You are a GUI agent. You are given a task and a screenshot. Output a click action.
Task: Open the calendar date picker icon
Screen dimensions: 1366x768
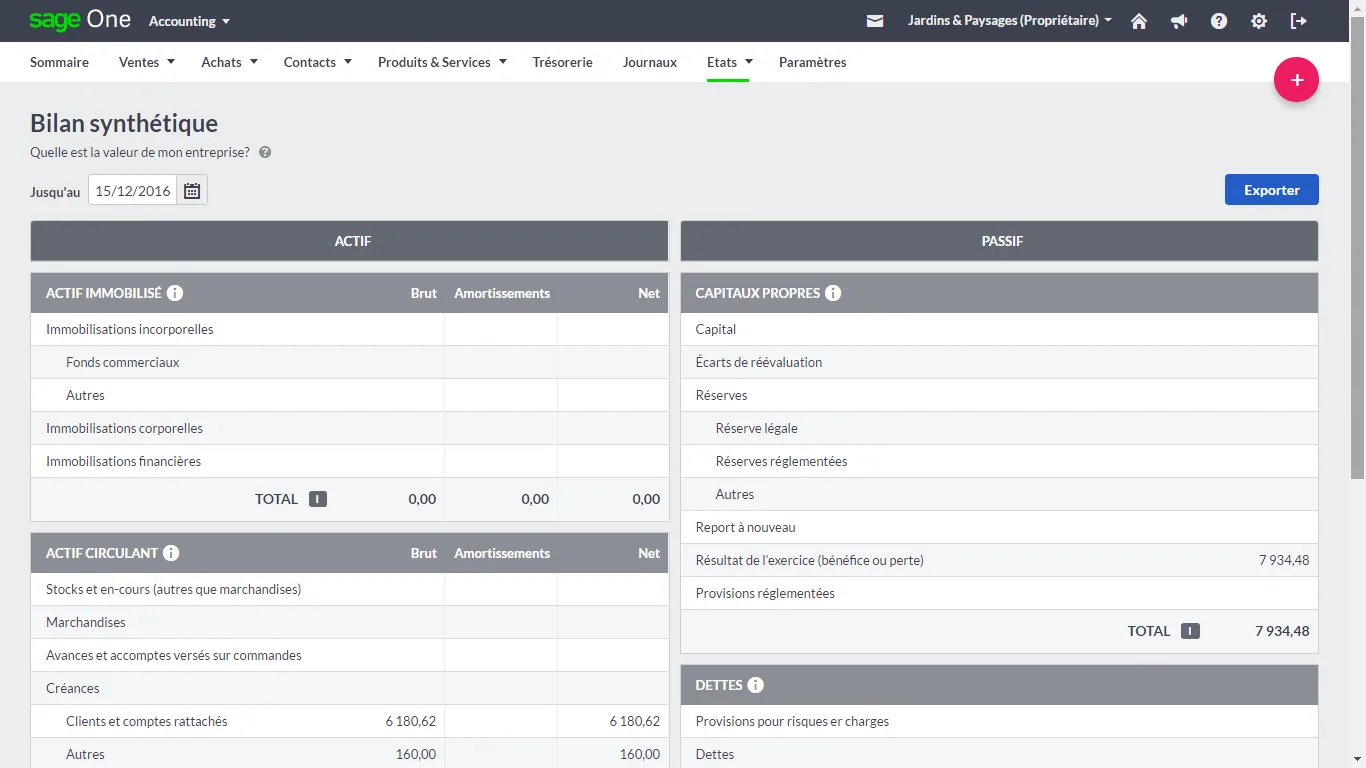click(x=192, y=190)
